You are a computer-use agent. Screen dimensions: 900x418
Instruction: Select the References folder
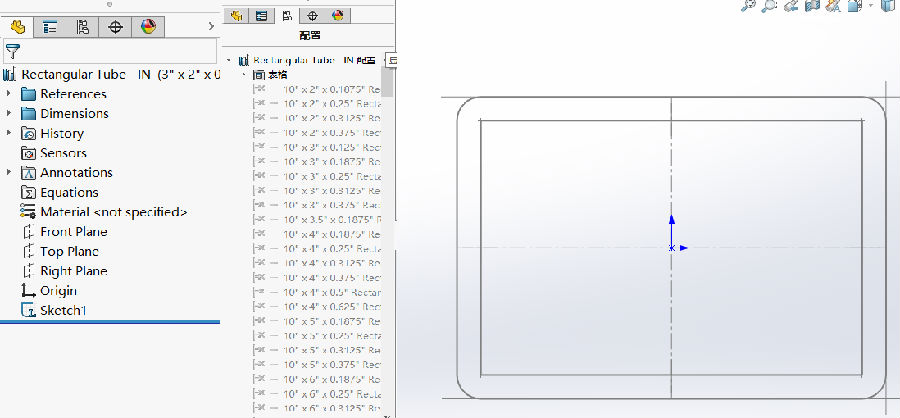point(64,94)
